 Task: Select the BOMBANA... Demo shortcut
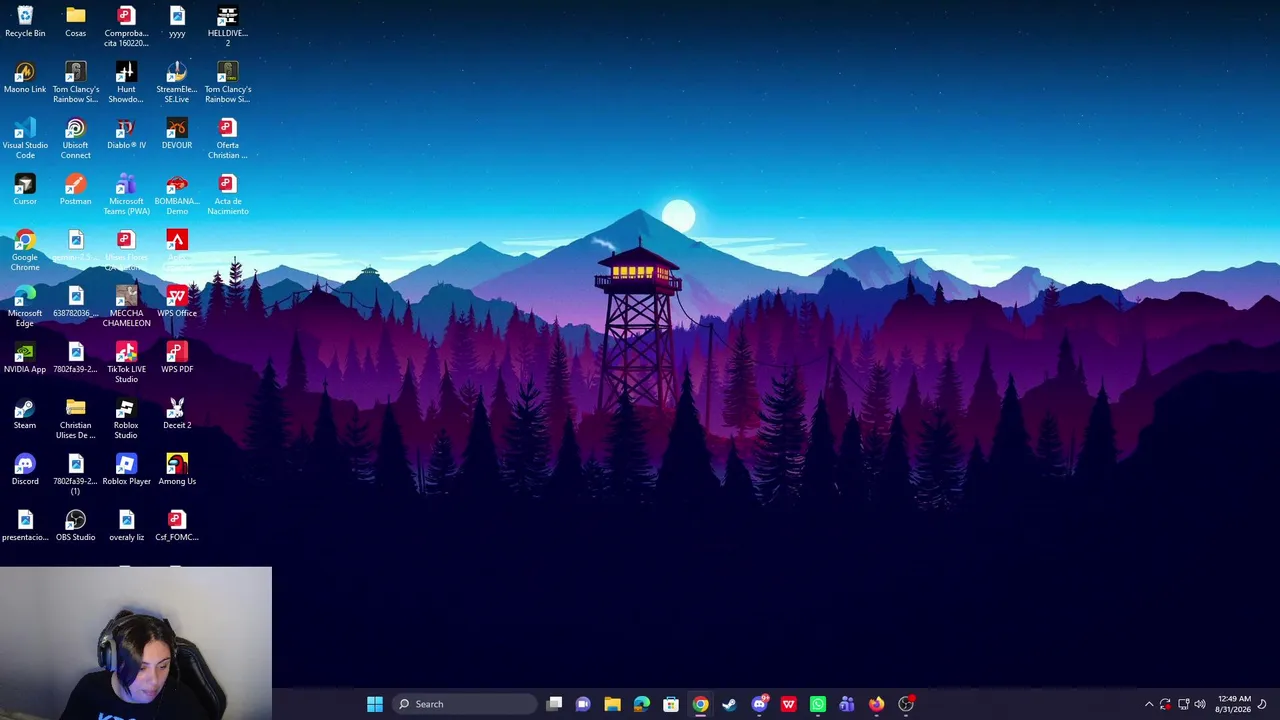click(177, 195)
